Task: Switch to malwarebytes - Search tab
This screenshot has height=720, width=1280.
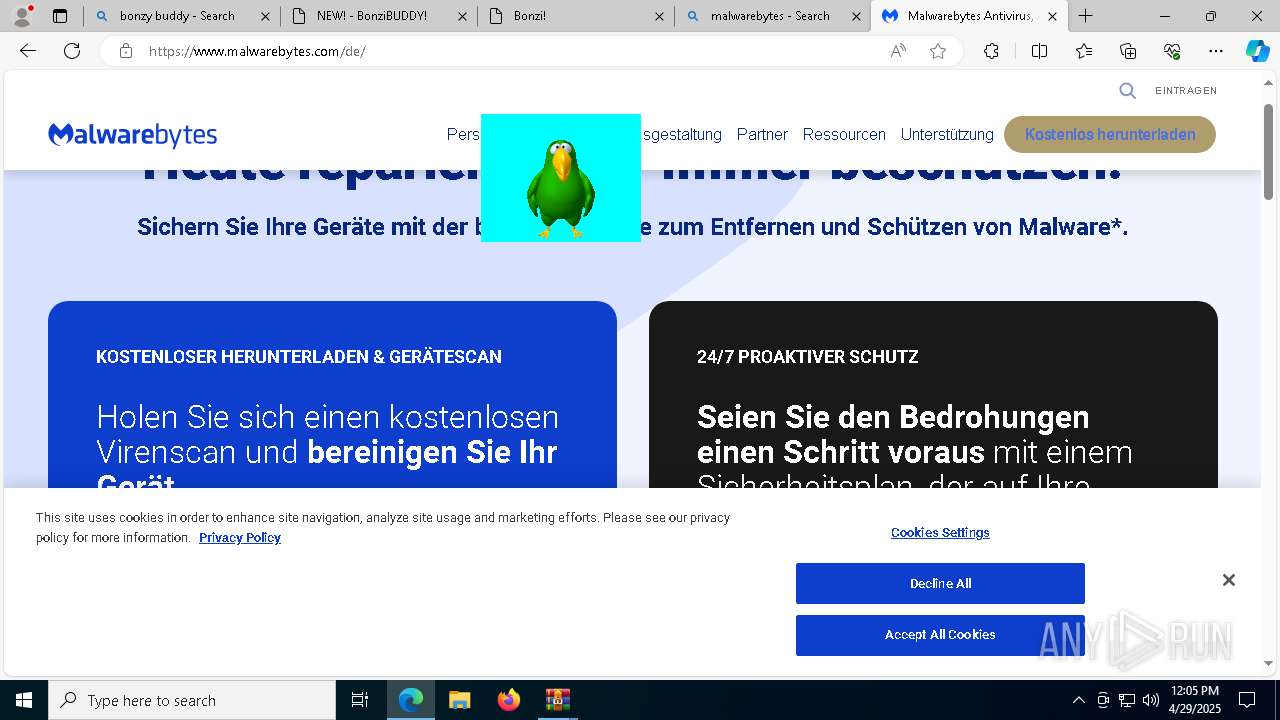Action: click(770, 16)
